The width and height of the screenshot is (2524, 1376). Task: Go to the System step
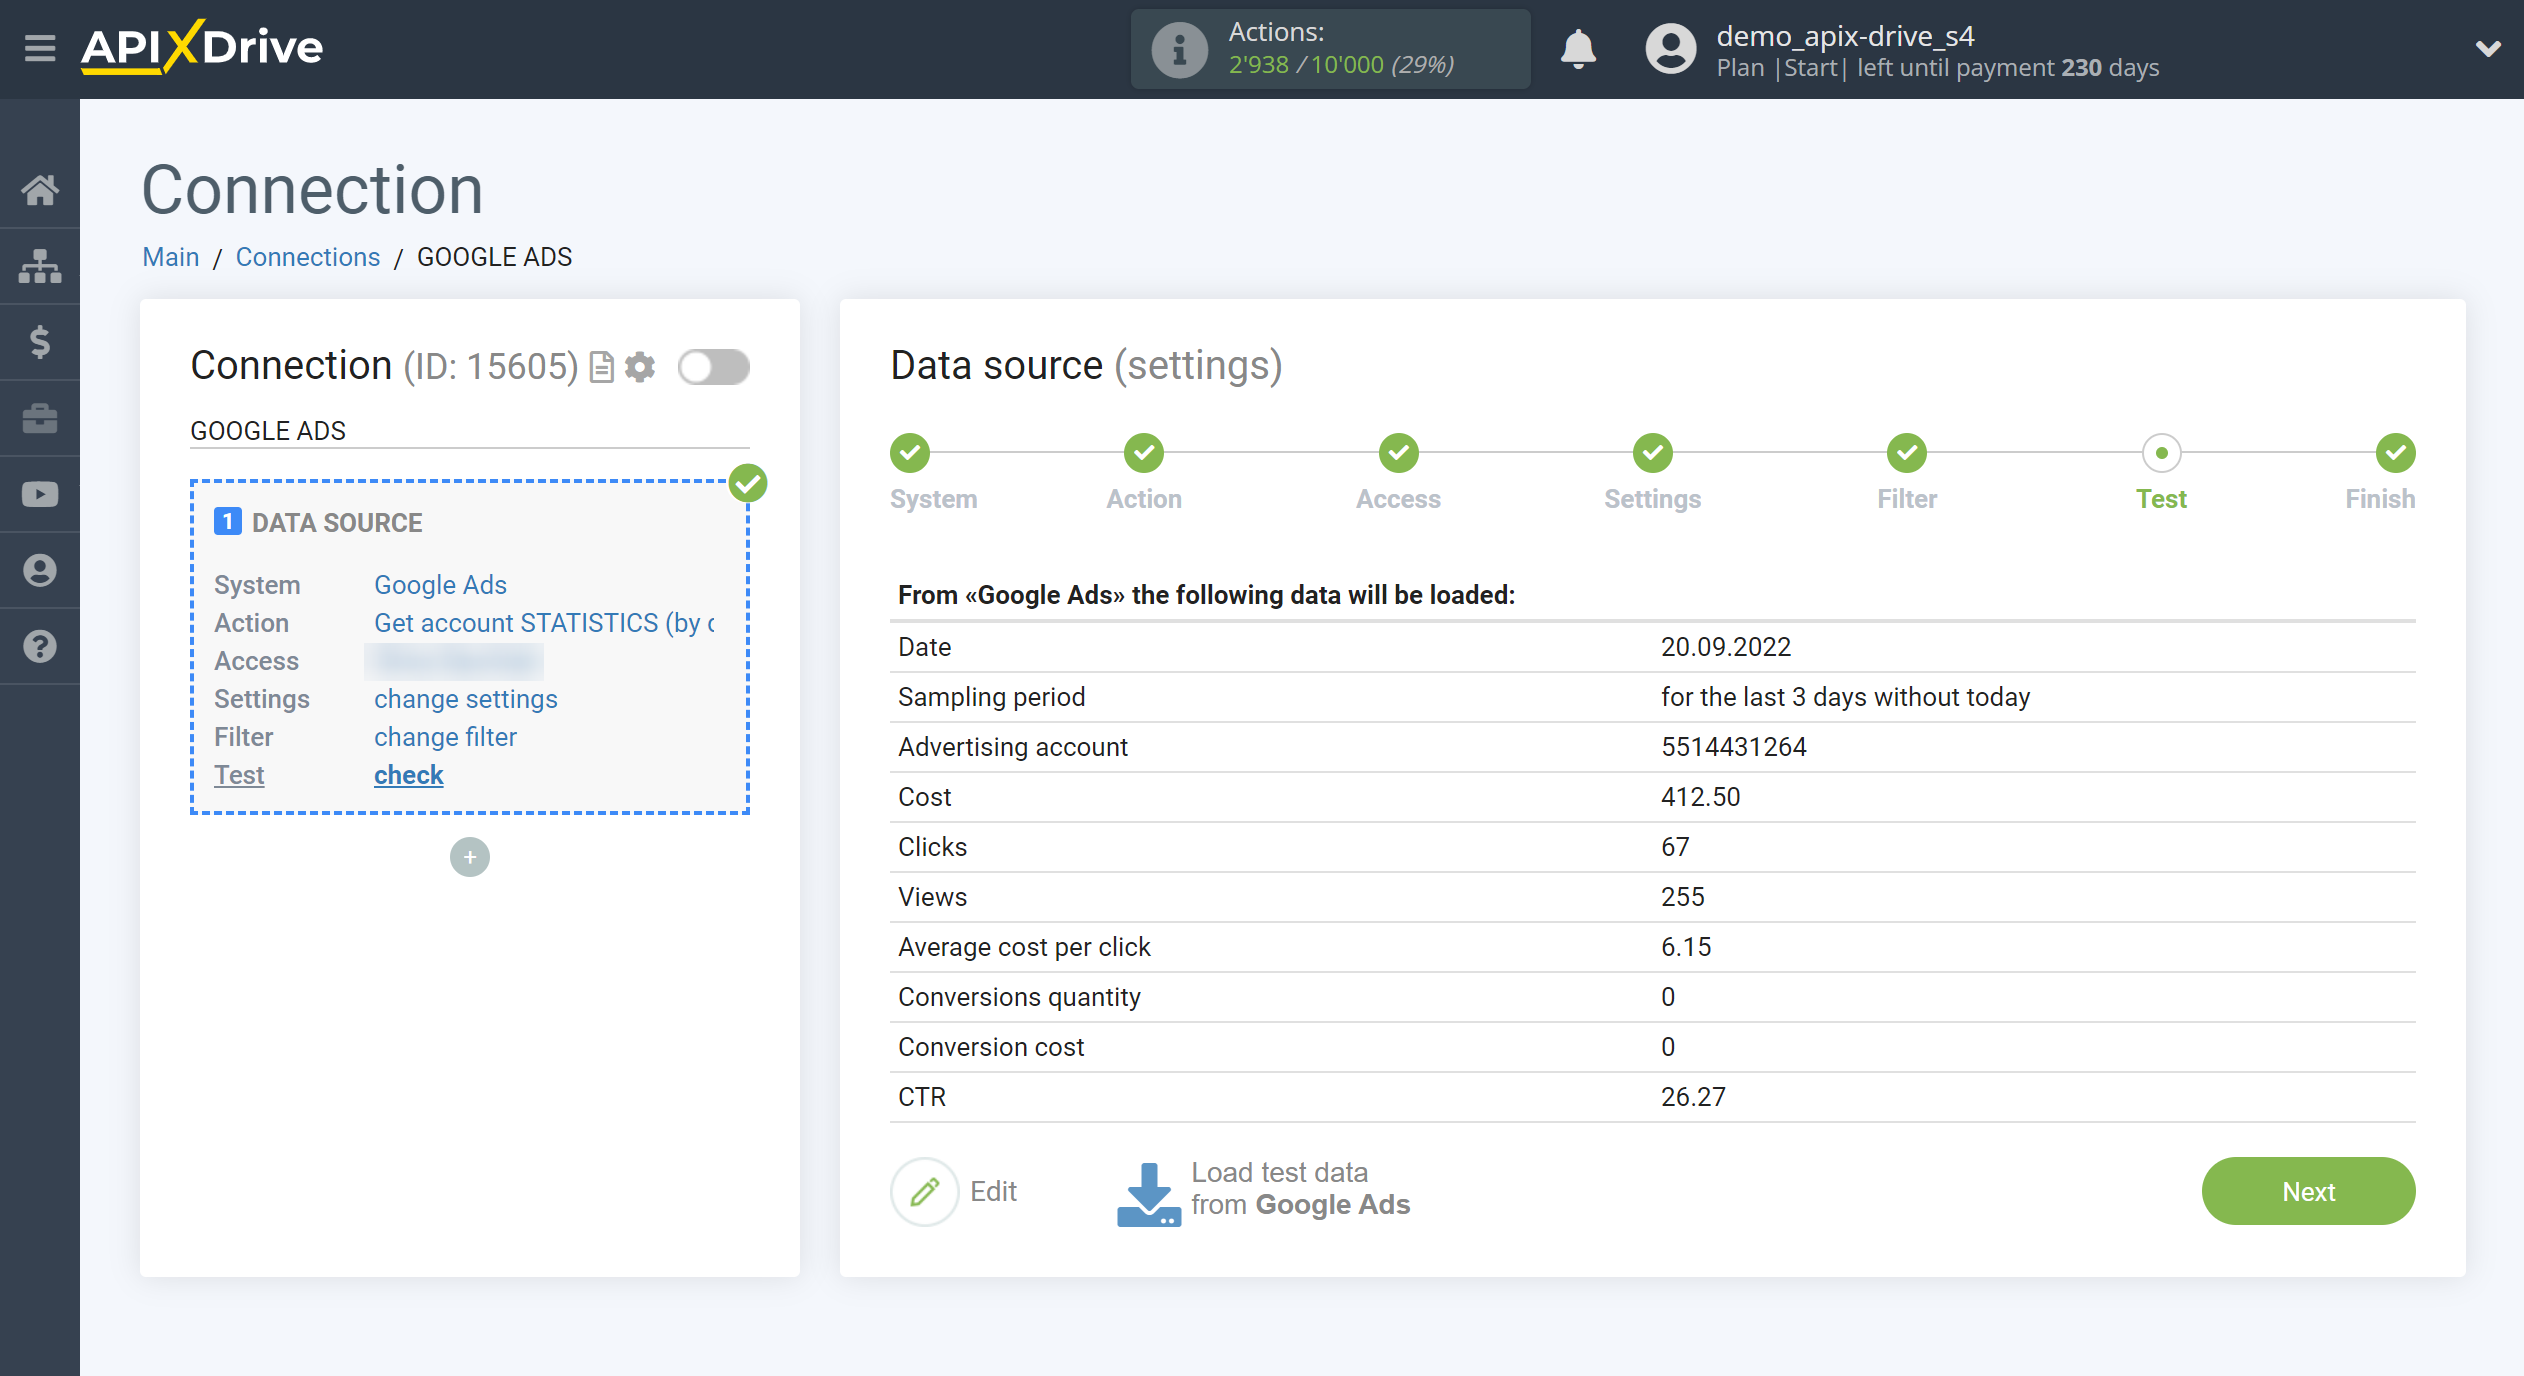(910, 453)
